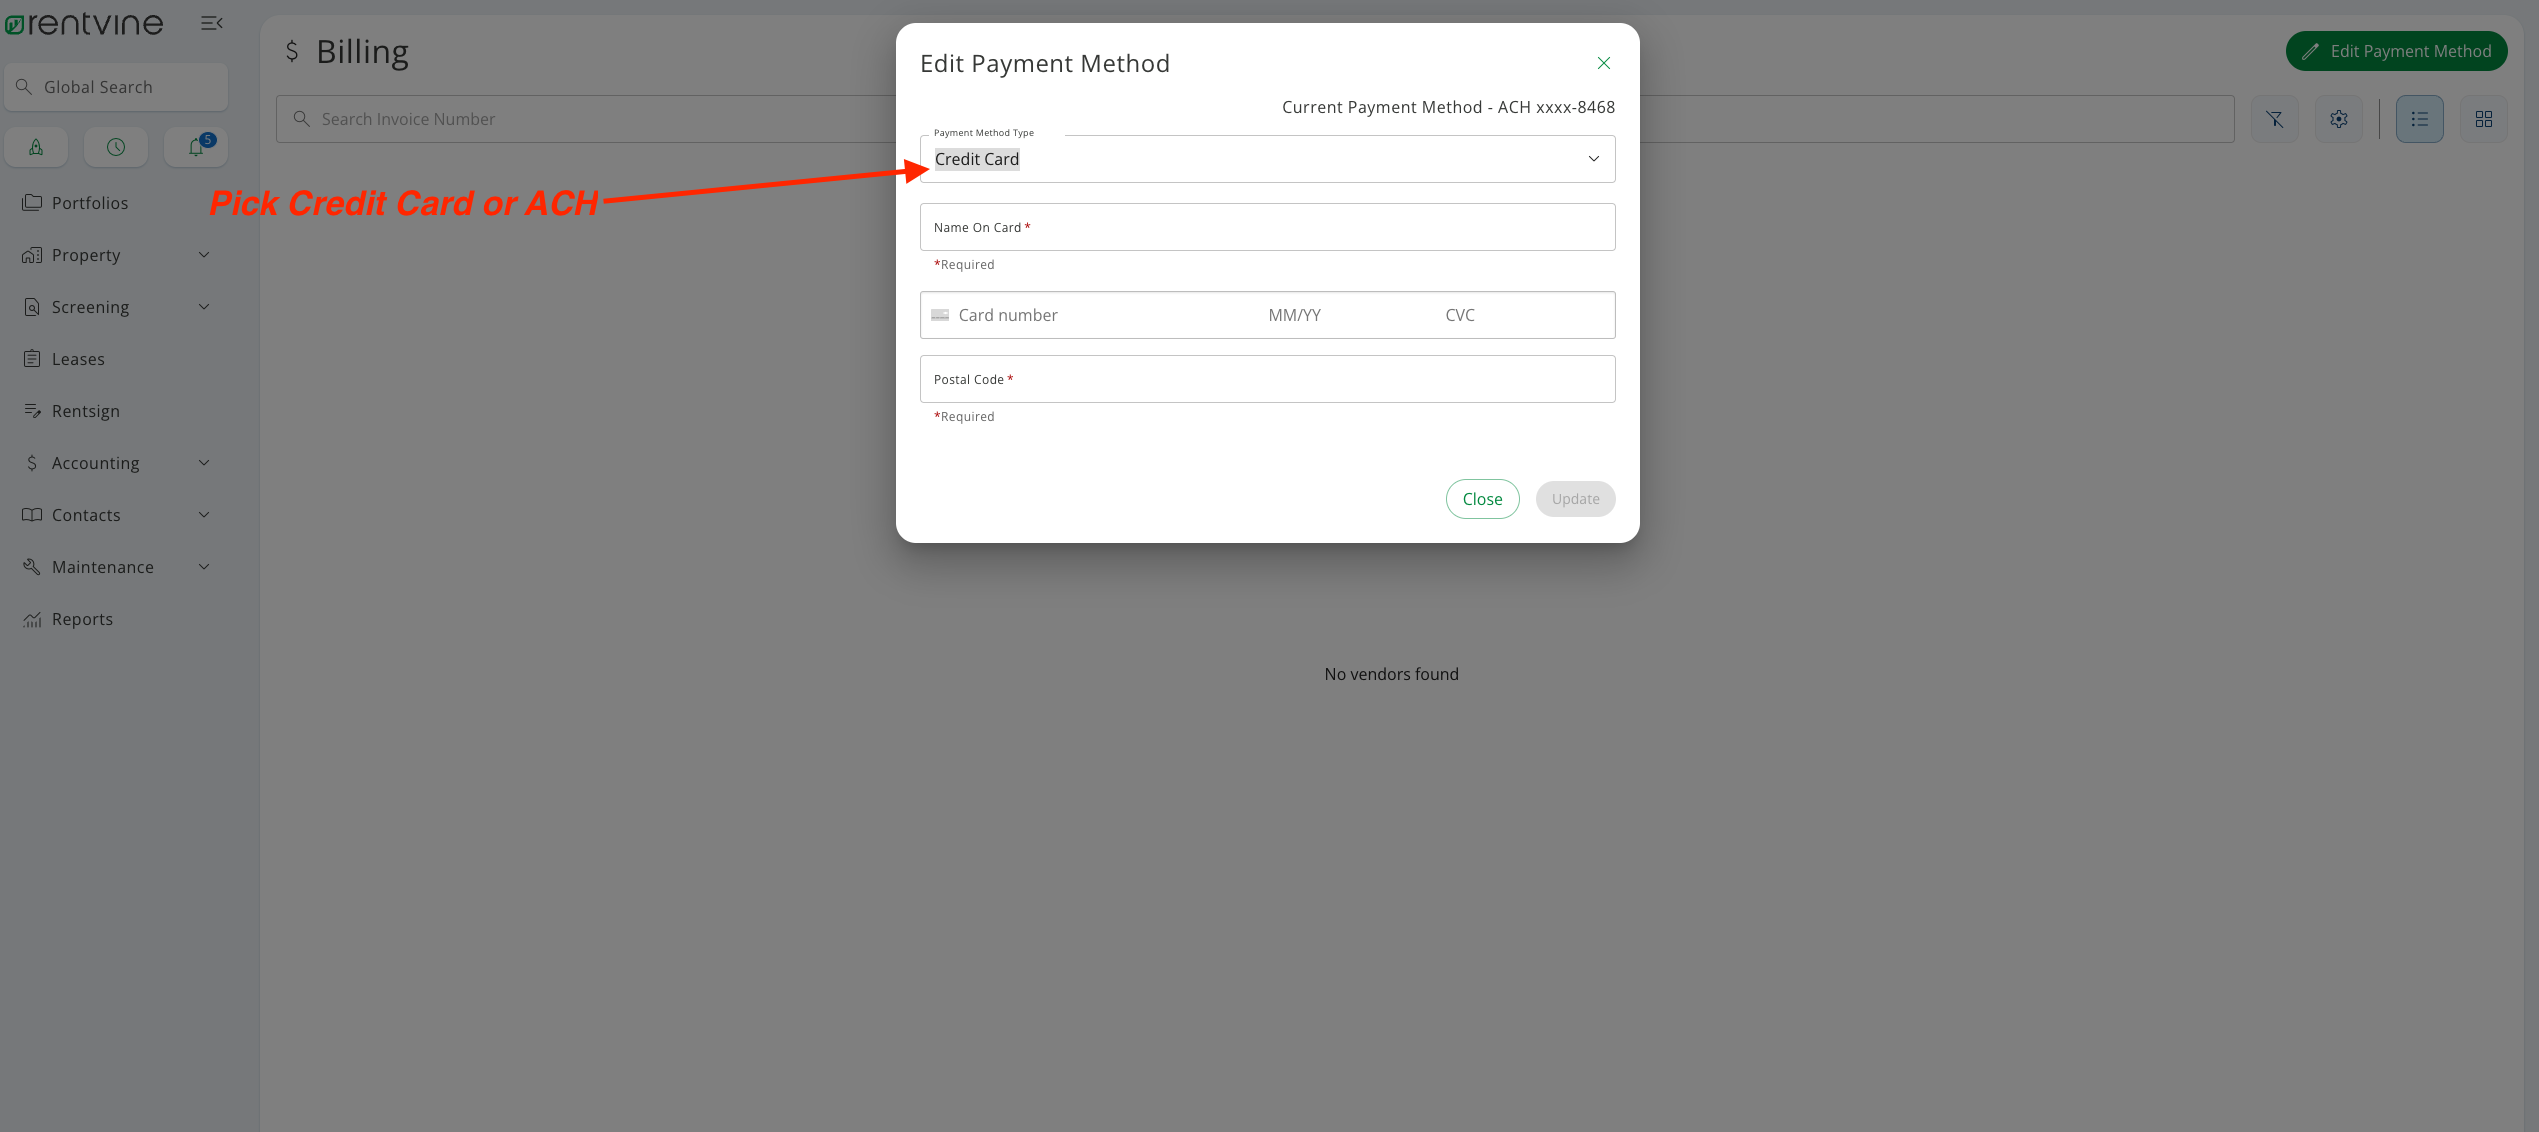Screen dimensions: 2539x1132
Task: Click the clock/activity icon
Action: (x=115, y=146)
